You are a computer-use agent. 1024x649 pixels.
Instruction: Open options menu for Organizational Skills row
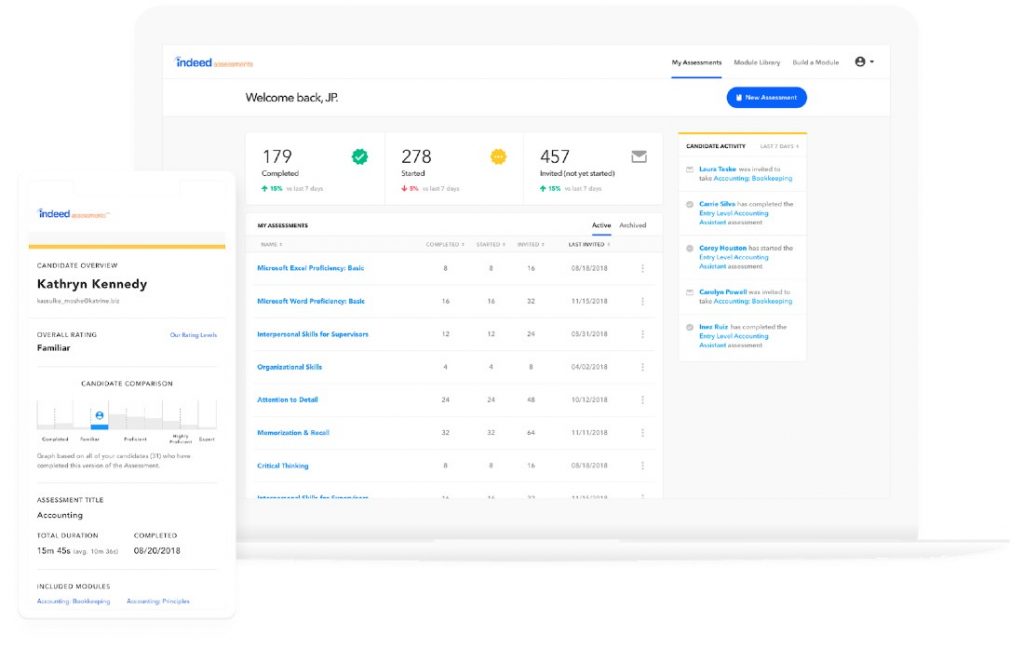[643, 367]
